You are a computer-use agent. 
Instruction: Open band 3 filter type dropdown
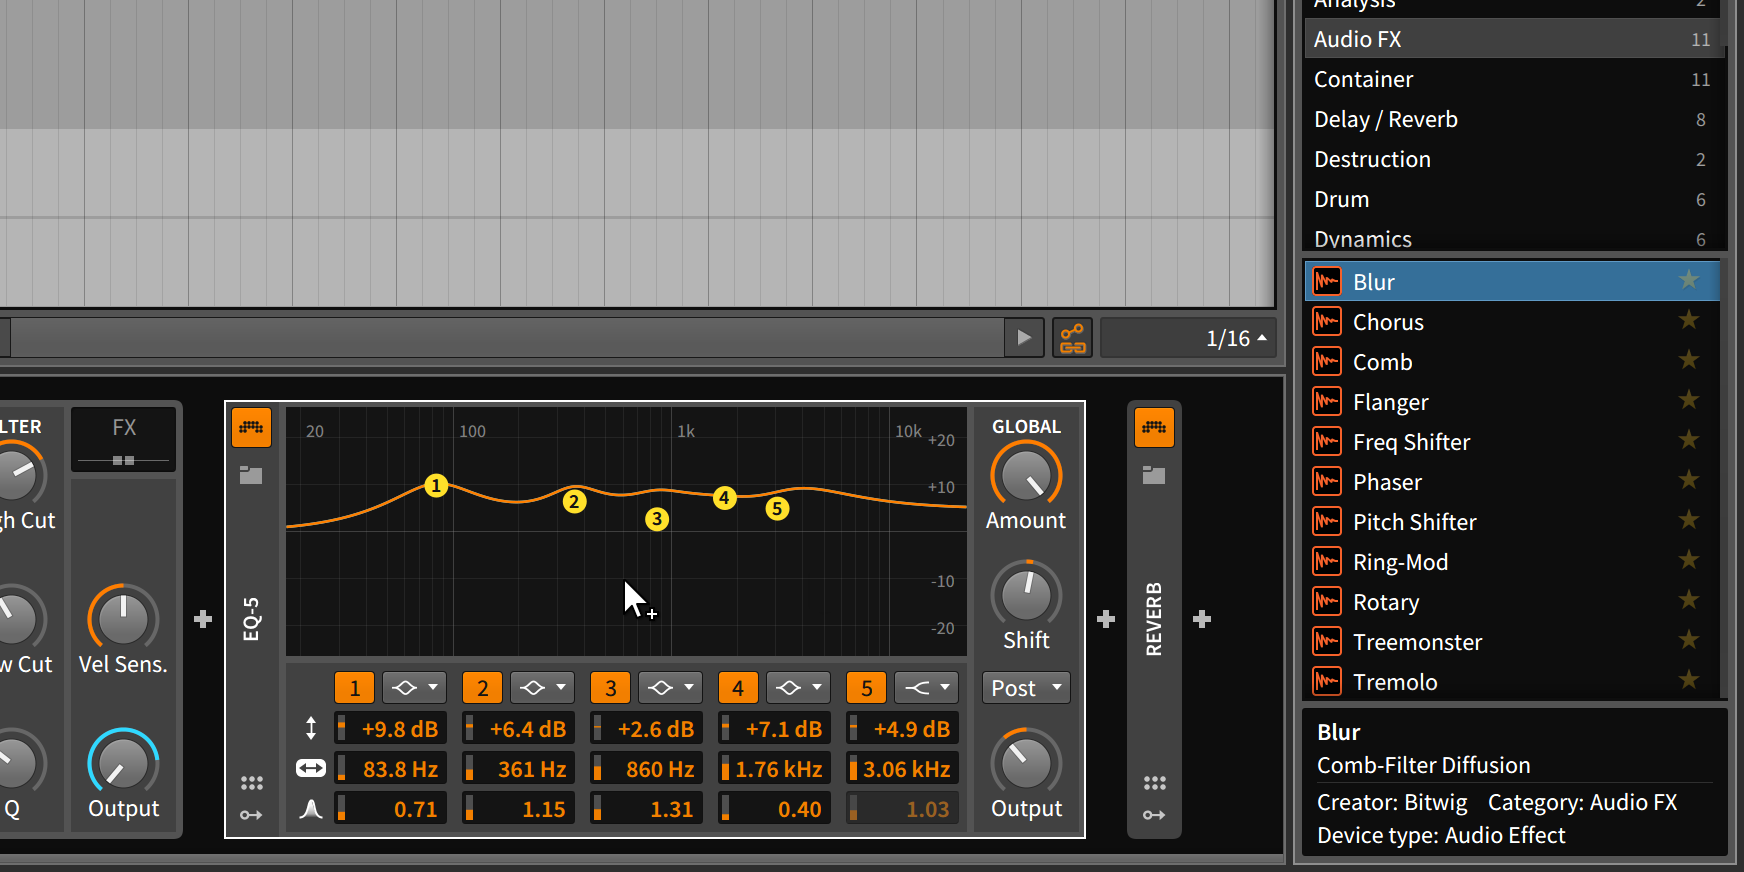pyautogui.click(x=670, y=688)
